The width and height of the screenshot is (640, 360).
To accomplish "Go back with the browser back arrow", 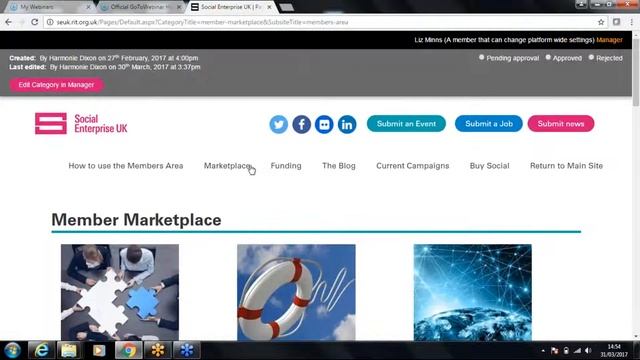I will click(9, 22).
